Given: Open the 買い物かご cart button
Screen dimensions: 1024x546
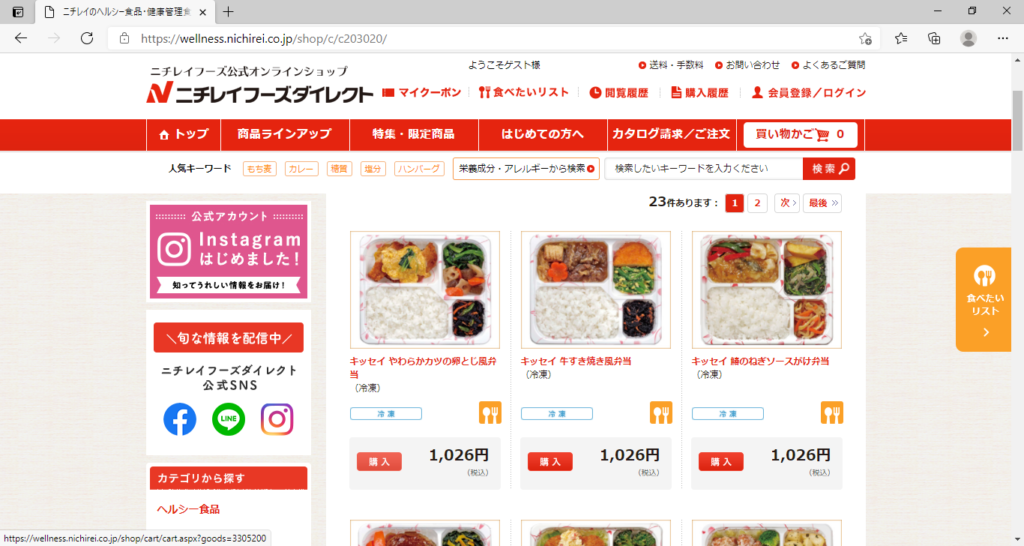Looking at the screenshot, I should click(x=800, y=135).
